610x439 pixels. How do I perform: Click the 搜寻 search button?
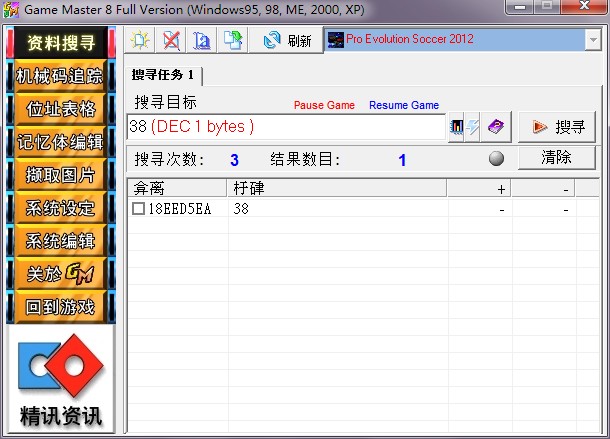557,127
